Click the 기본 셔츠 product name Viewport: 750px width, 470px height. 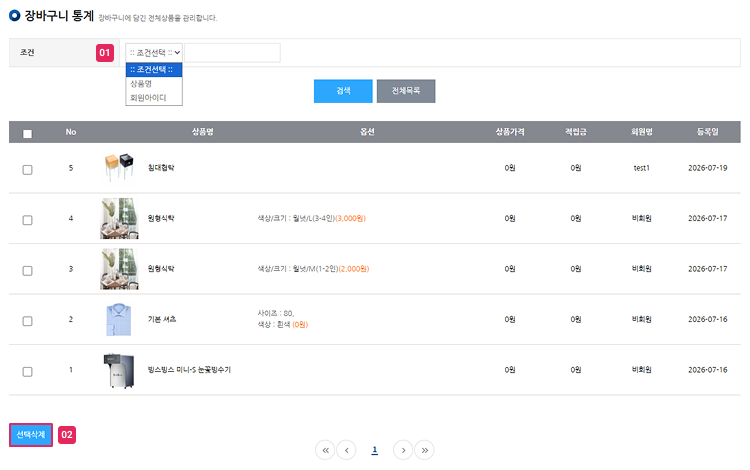[x=162, y=319]
